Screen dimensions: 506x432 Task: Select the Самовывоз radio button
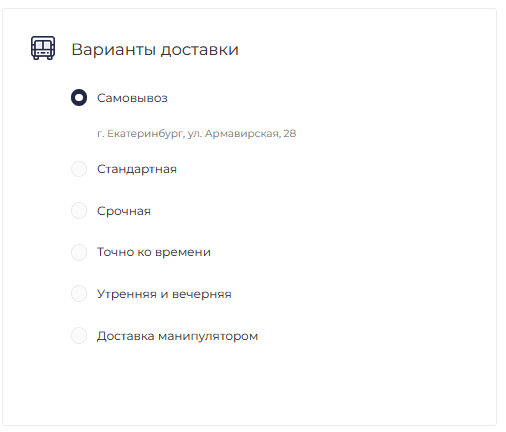pos(79,98)
